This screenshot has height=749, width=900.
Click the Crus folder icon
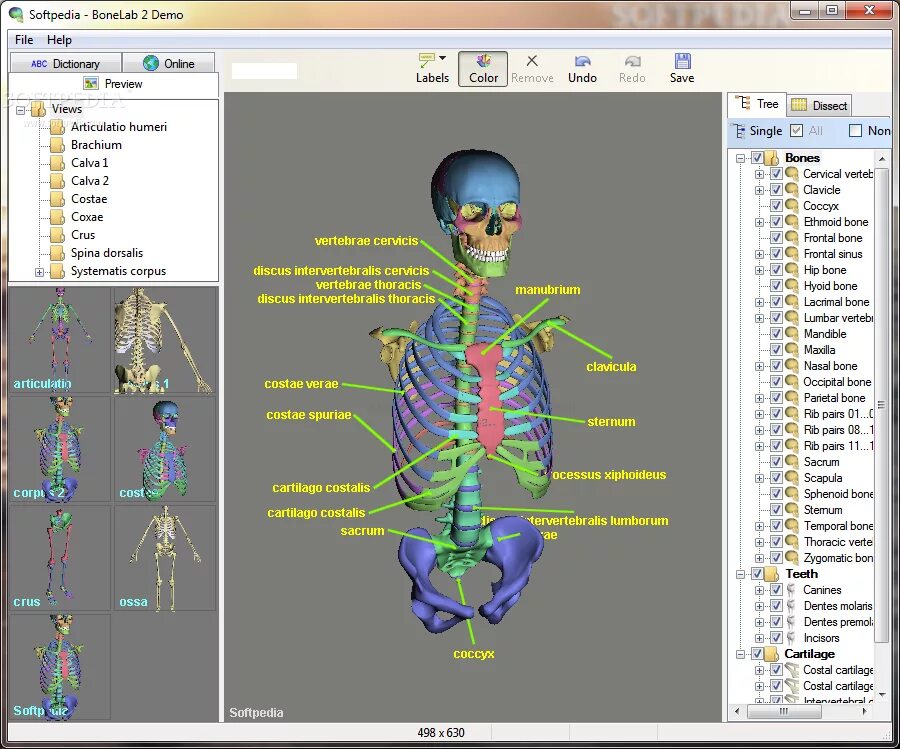point(57,235)
